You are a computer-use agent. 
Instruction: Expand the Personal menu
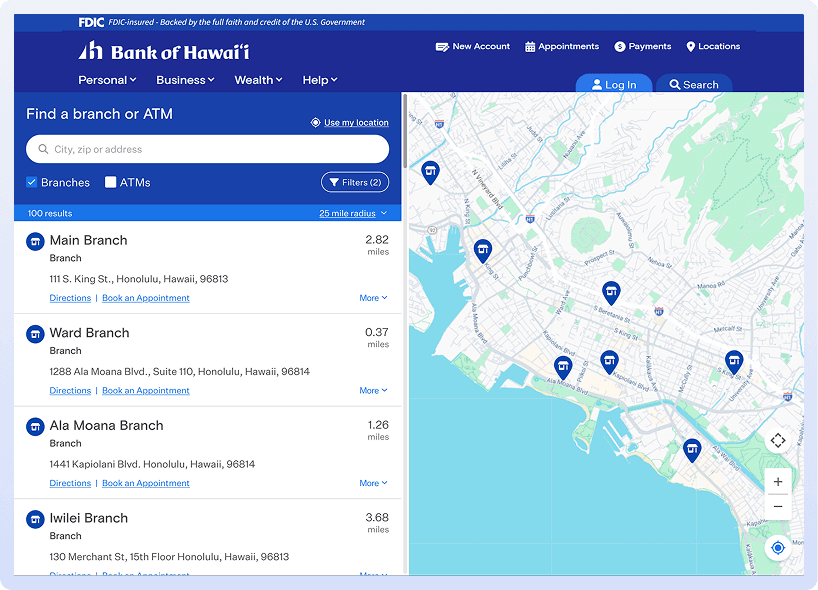107,80
